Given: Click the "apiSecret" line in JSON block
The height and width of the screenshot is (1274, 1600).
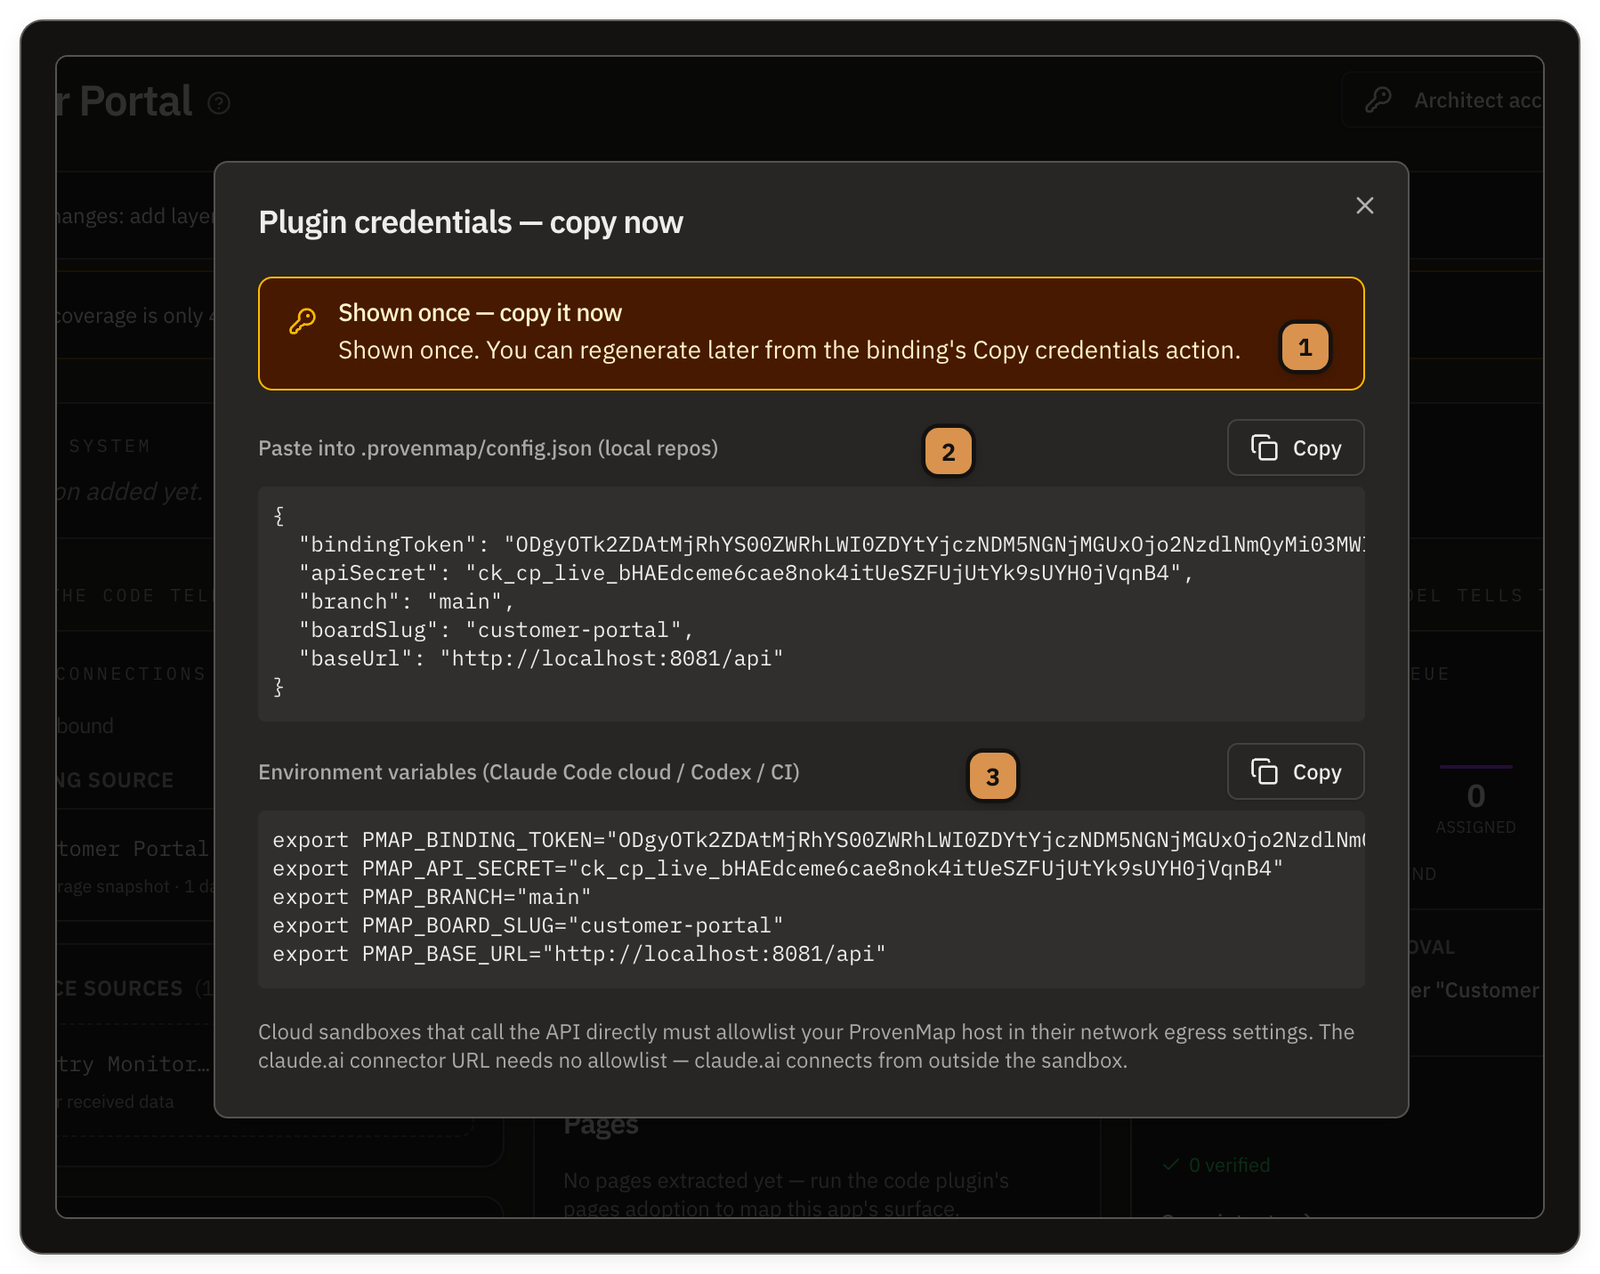Looking at the screenshot, I should tap(746, 573).
